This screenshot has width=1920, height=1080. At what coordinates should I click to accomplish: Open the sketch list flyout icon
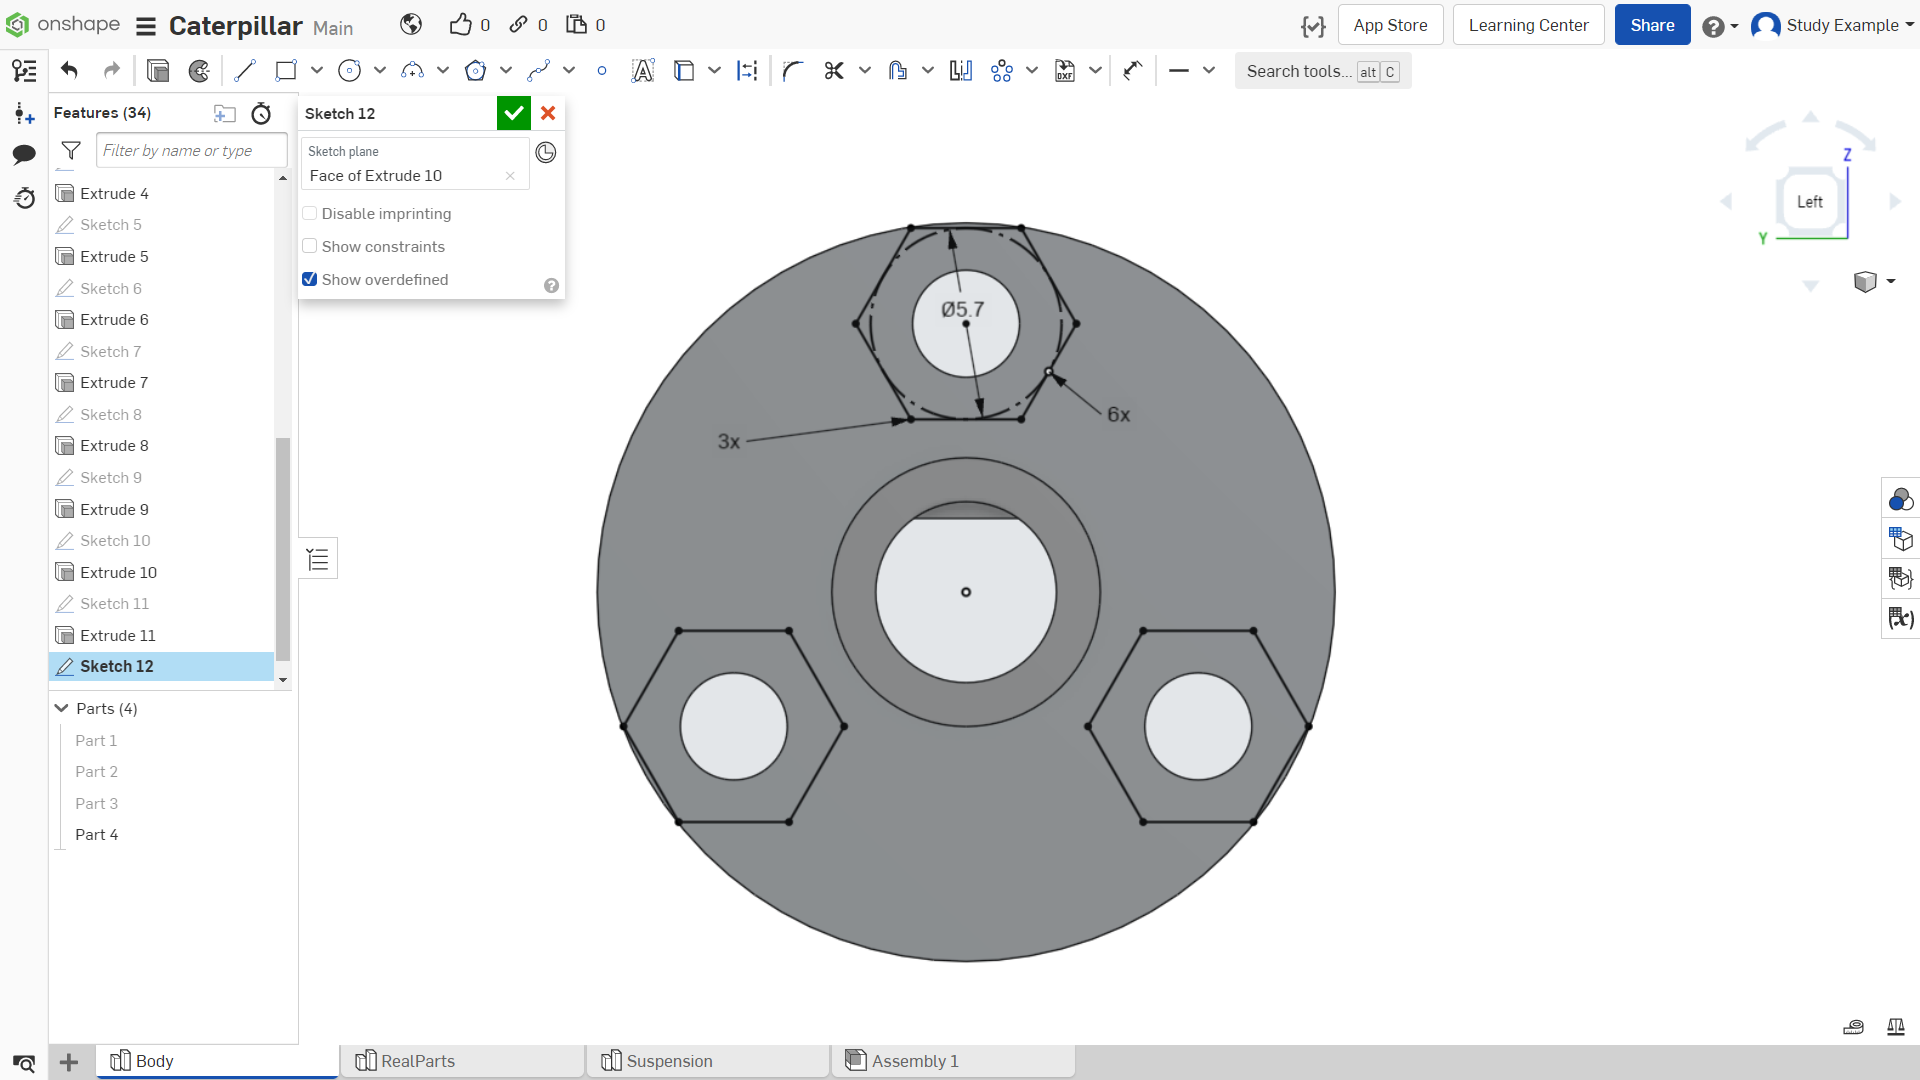click(x=318, y=558)
